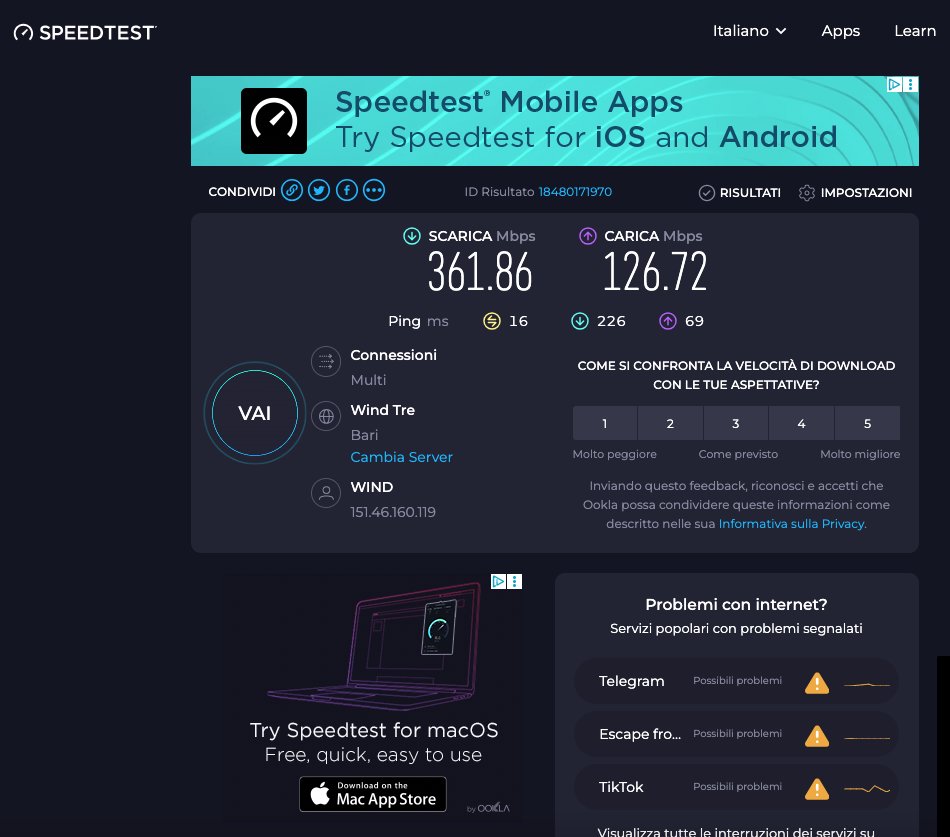Expand the TikTok problems entry
The width and height of the screenshot is (950, 837).
(736, 787)
